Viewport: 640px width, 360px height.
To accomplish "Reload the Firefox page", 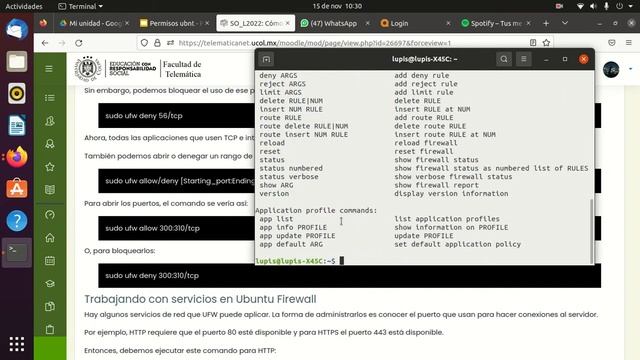I will pyautogui.click(x=79, y=43).
